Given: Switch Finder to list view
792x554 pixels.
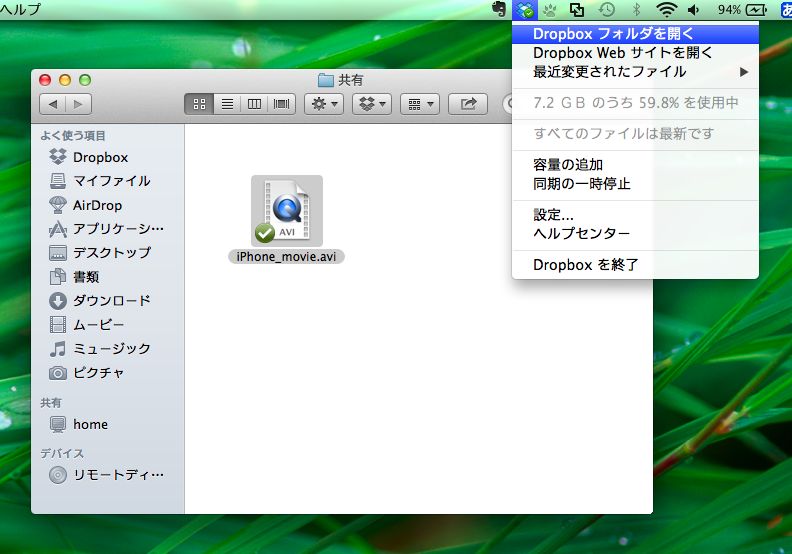Looking at the screenshot, I should 227,104.
